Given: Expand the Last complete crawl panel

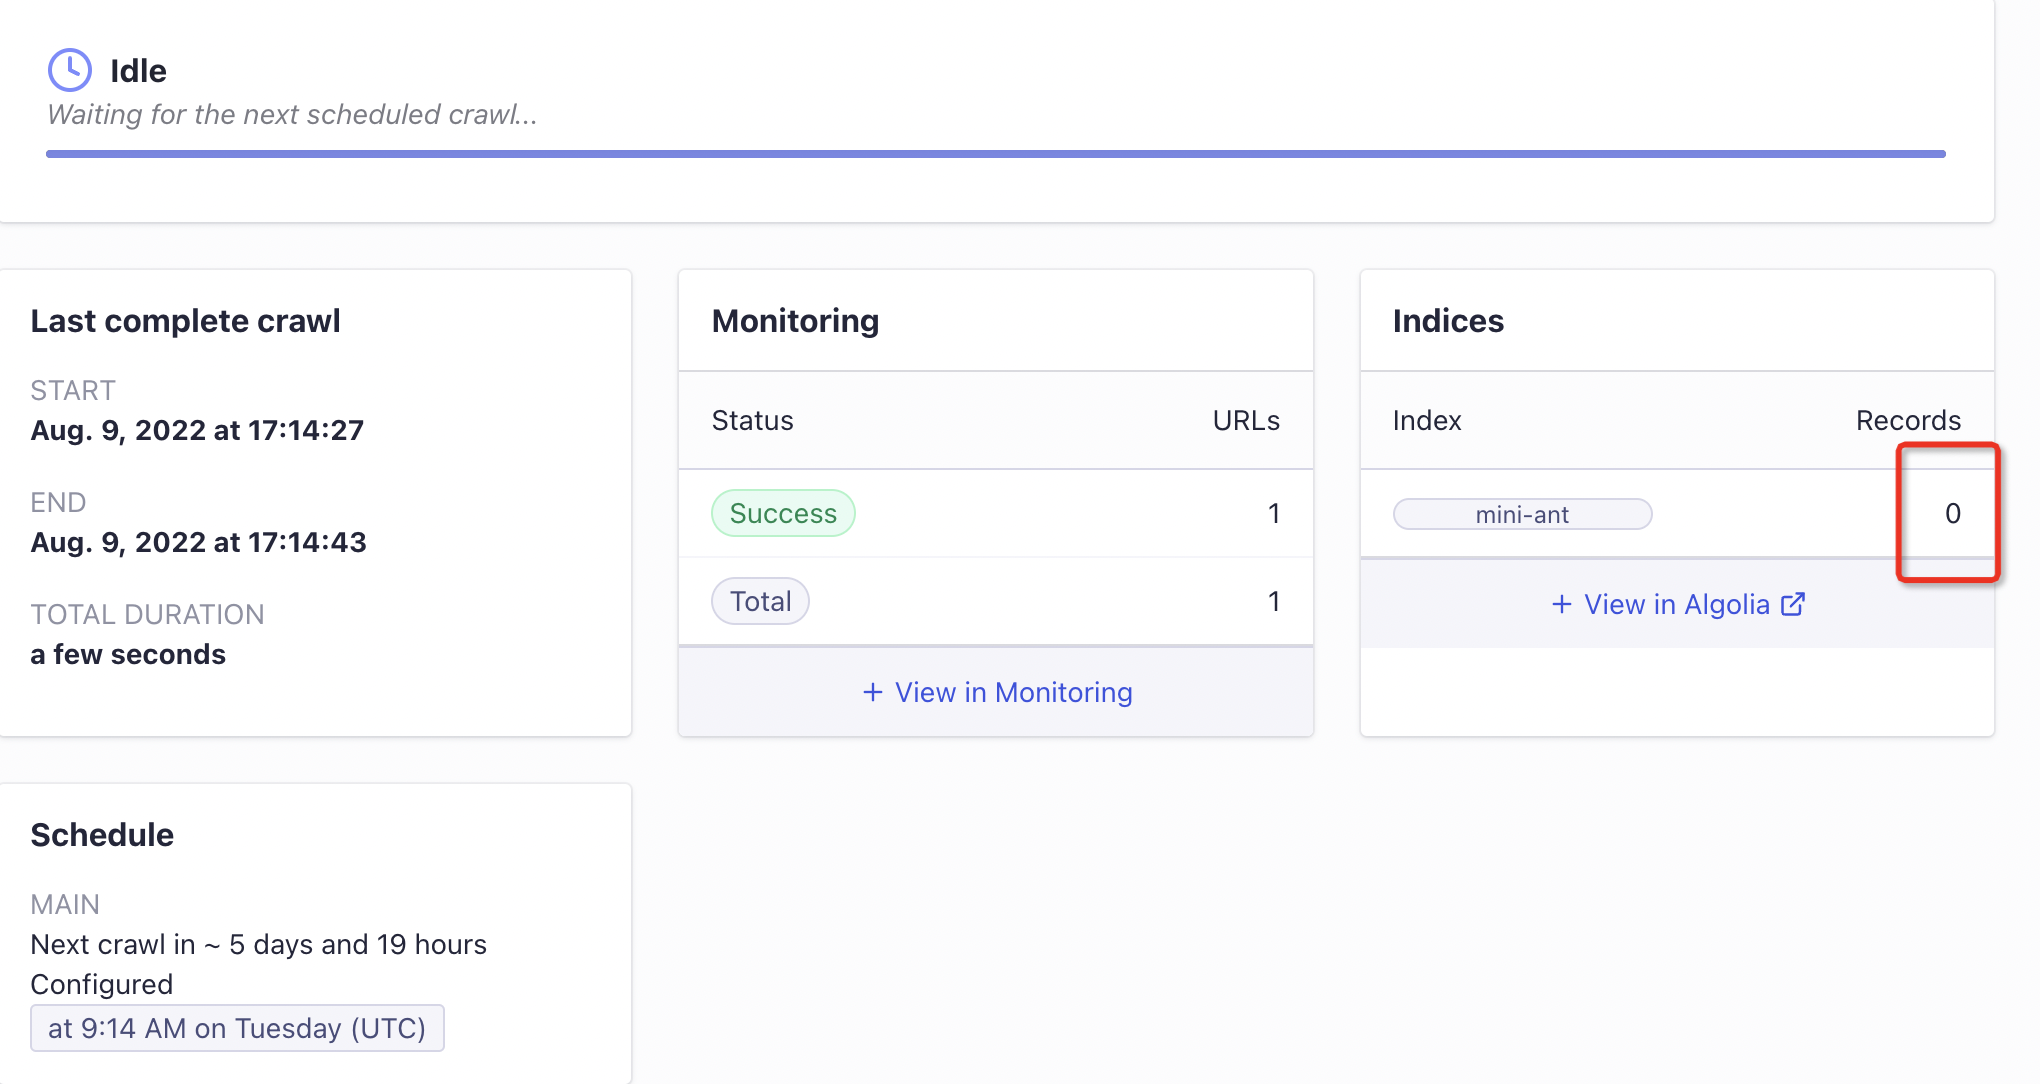Looking at the screenshot, I should coord(185,320).
